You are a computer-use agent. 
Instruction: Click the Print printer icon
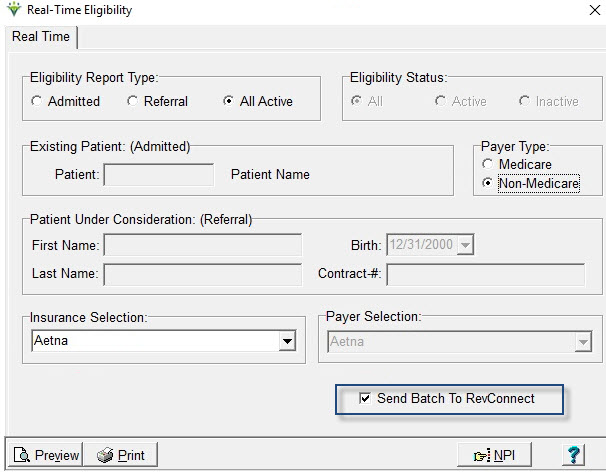tap(105, 455)
